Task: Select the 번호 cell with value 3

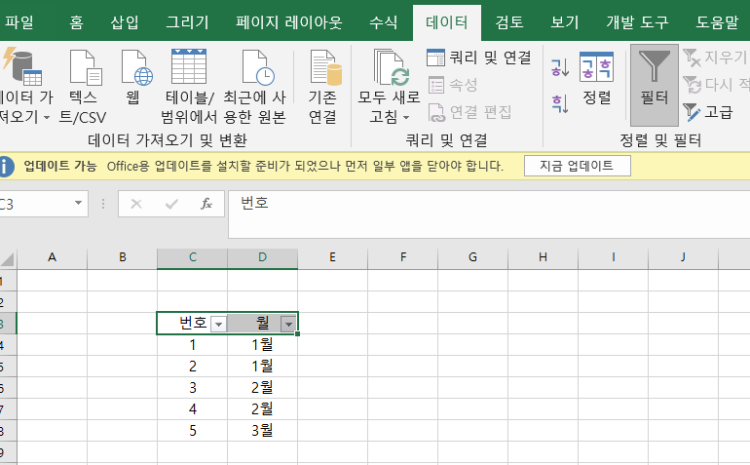Action: (x=192, y=388)
